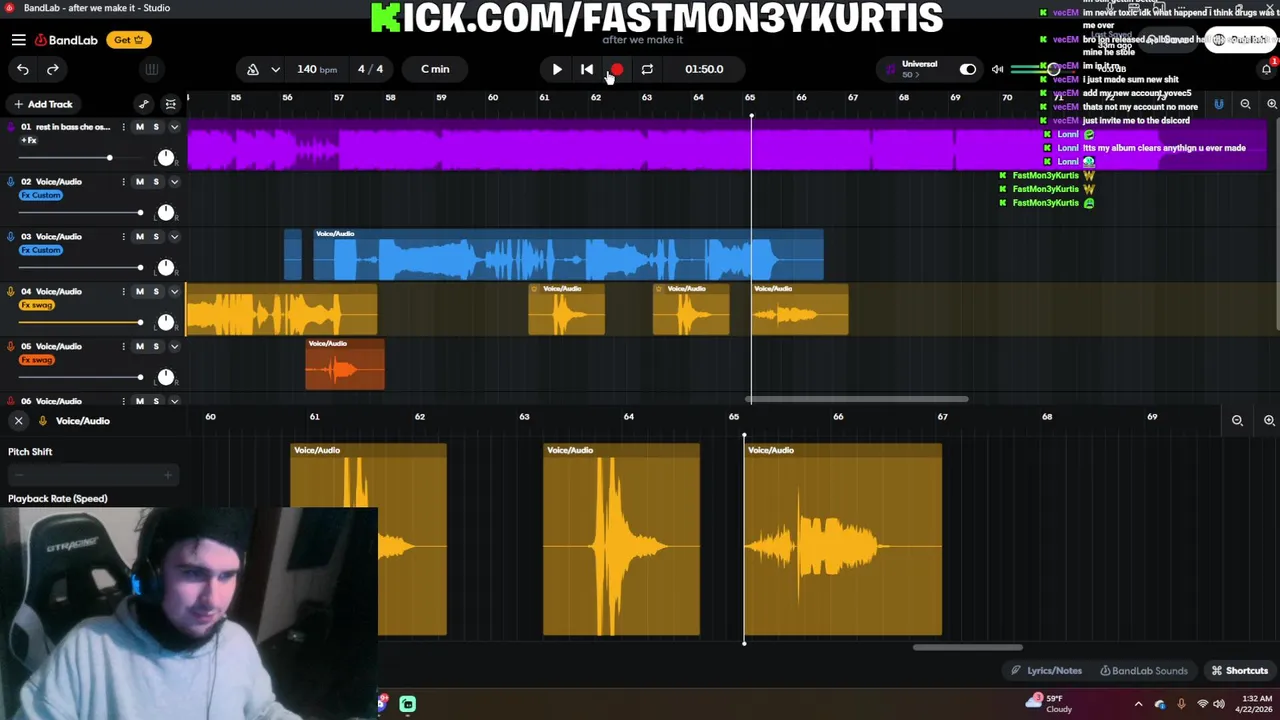Click the master volume speaker icon

point(997,69)
